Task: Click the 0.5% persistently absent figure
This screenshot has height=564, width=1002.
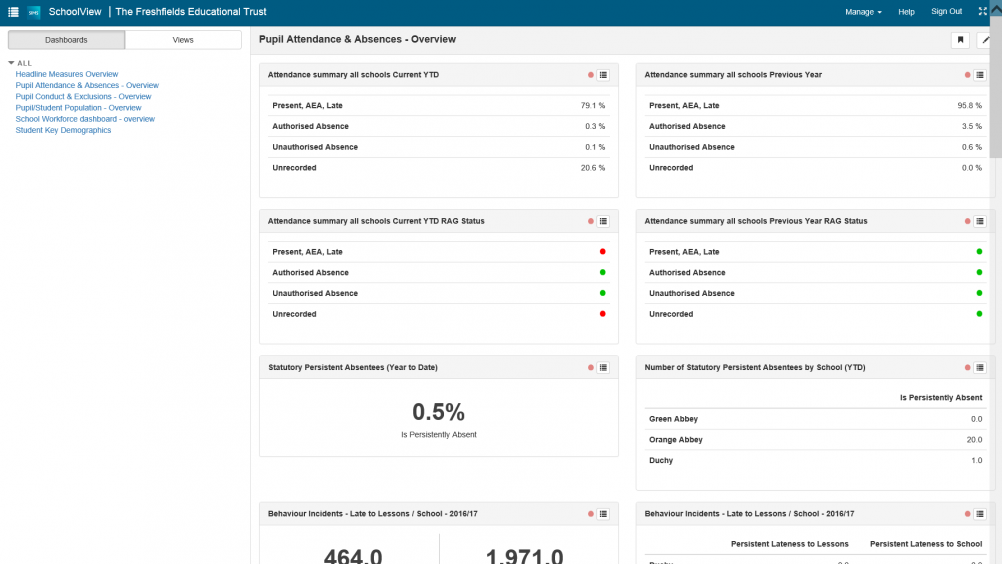Action: point(438,412)
